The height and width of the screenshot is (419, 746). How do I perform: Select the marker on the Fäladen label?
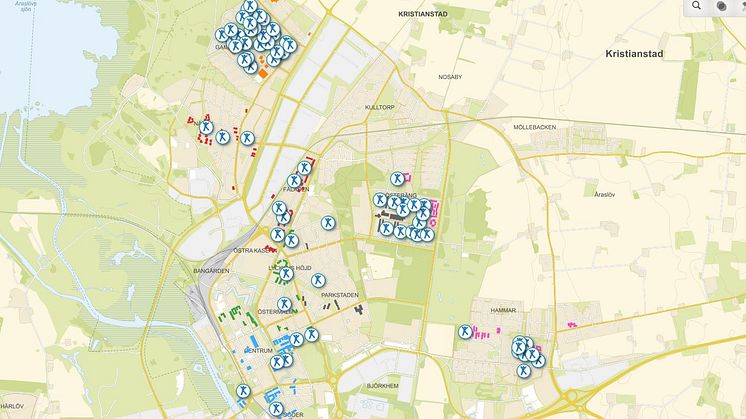[296, 182]
